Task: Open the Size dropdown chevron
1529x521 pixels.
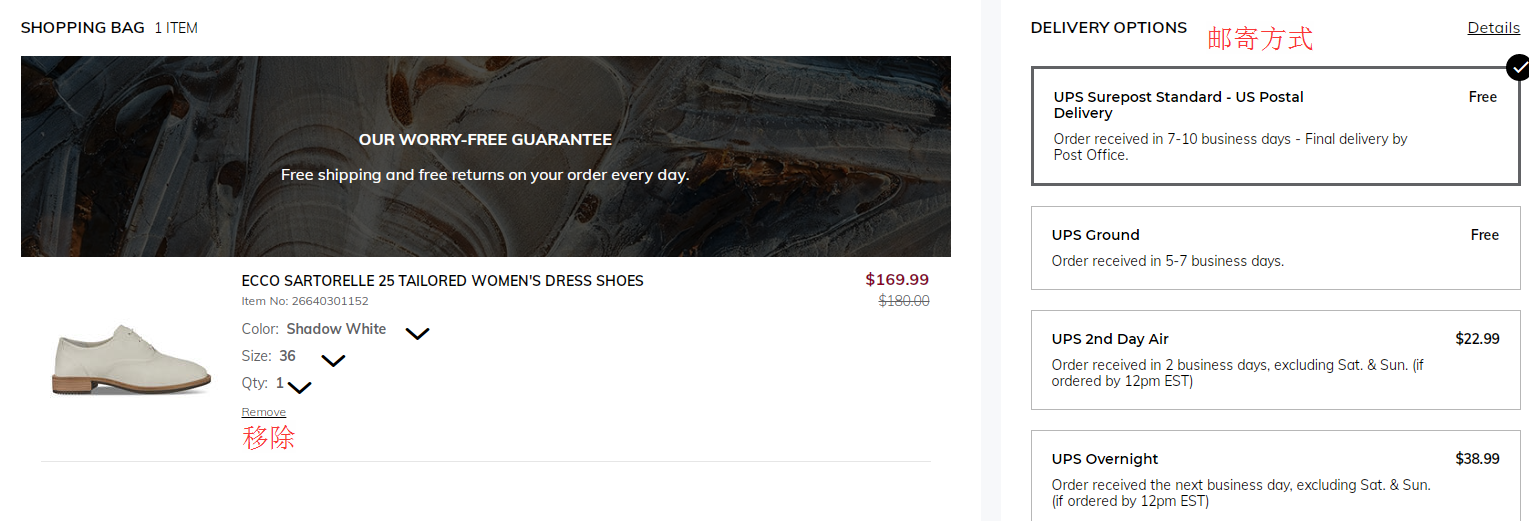Action: (333, 360)
